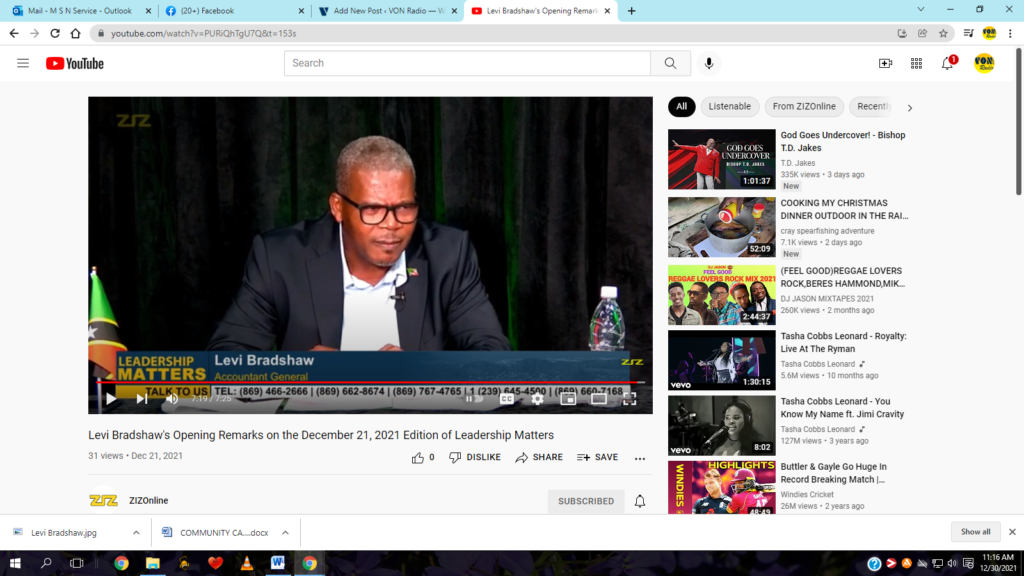Screen dimensions: 1024x576
Task: Expand options for COMMUNITY CA docx download
Action: [x=285, y=532]
